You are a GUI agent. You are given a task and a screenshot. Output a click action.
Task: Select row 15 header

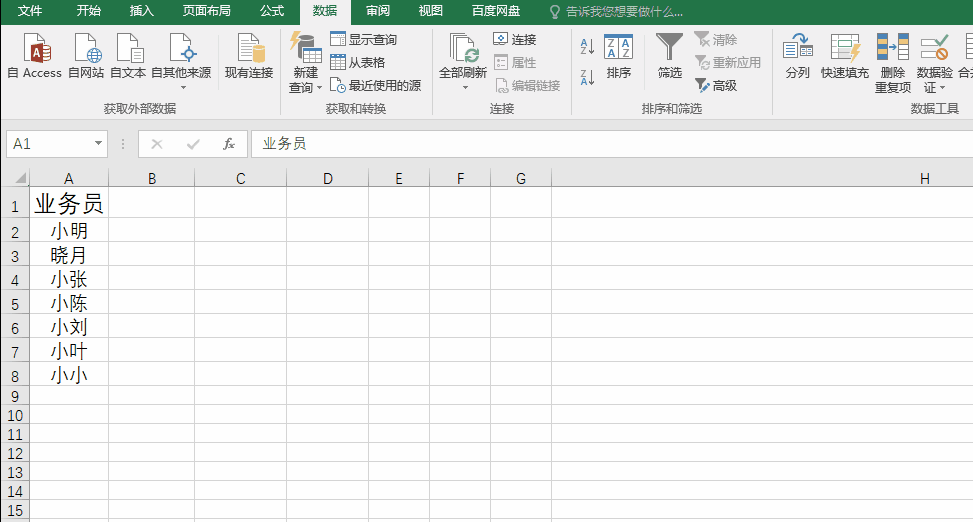(x=15, y=511)
